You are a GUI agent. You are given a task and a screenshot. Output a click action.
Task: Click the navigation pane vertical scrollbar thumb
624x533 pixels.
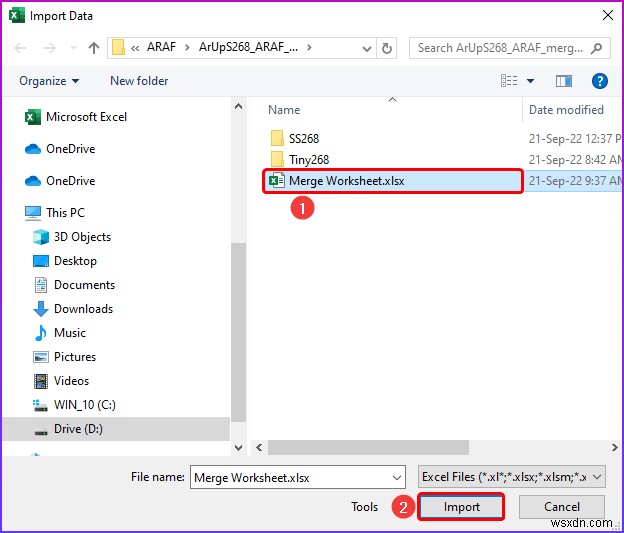coord(238,332)
